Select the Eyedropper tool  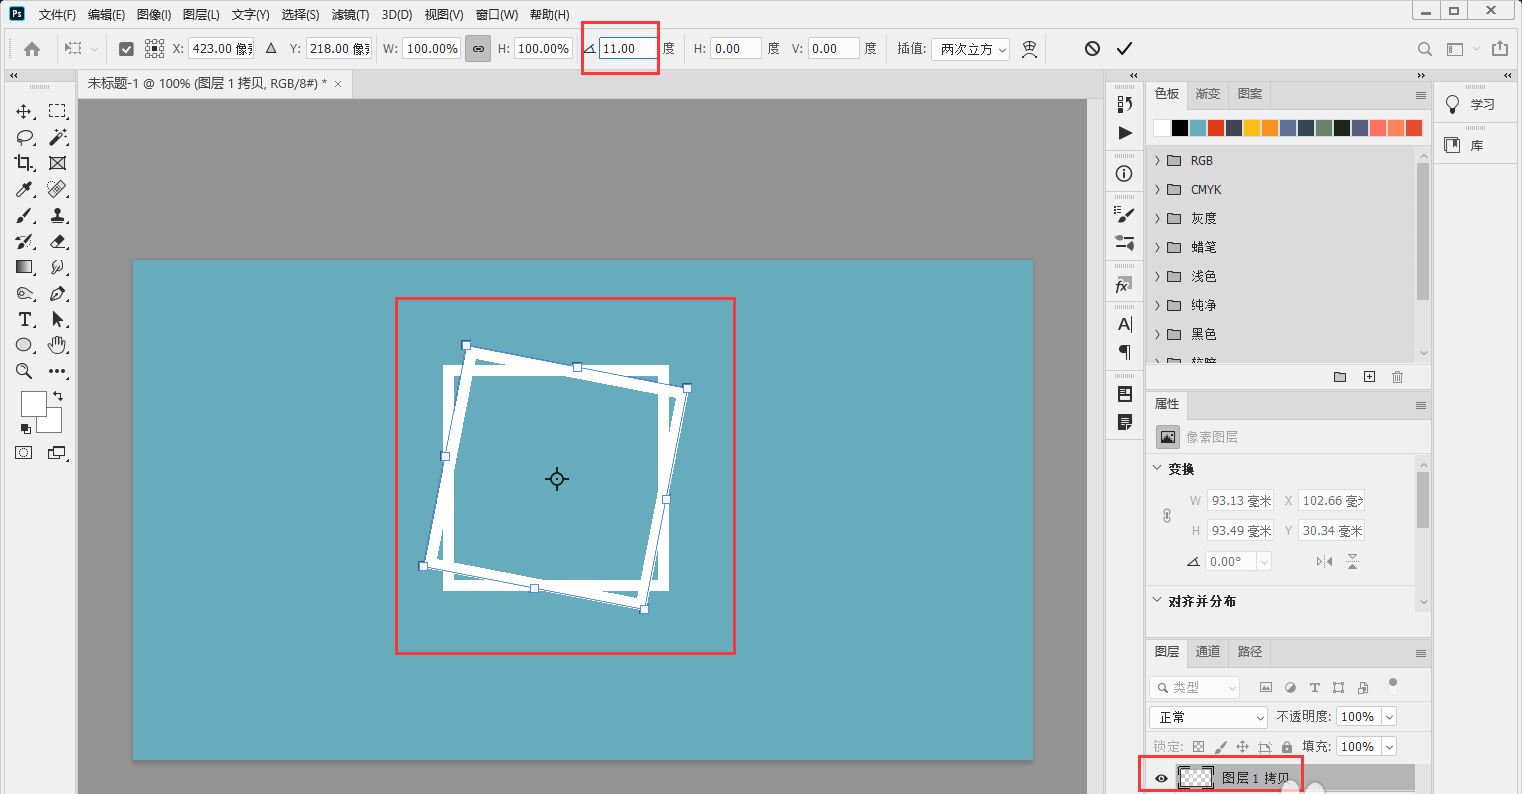[24, 189]
